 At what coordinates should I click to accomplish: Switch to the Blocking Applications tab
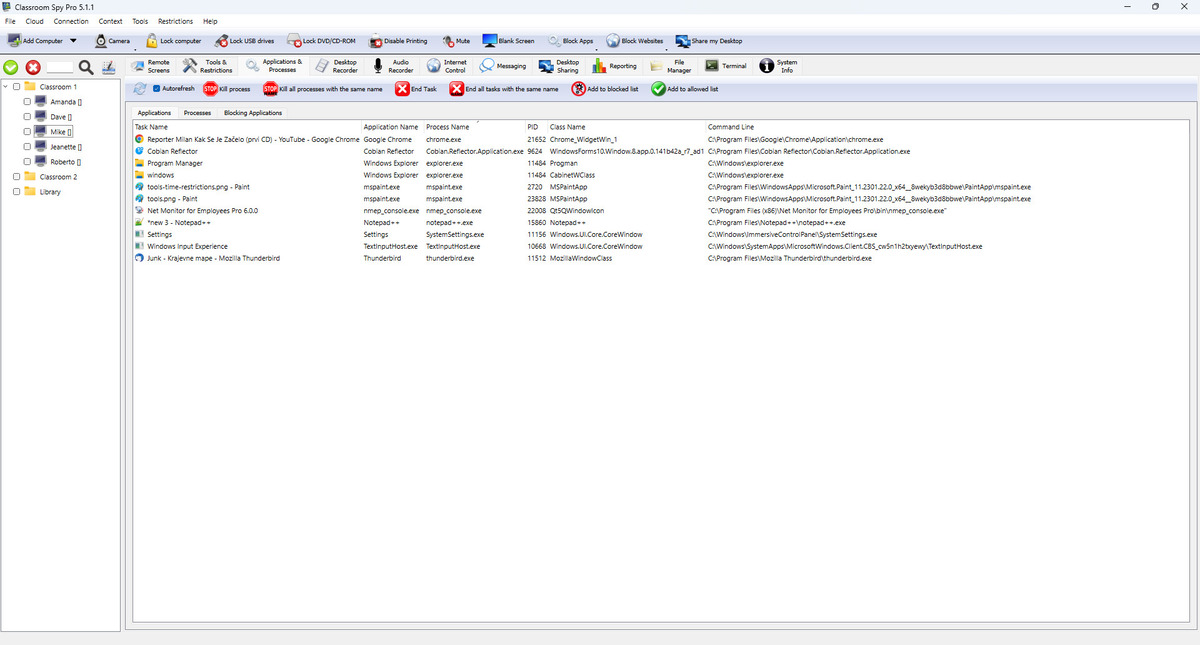252,113
